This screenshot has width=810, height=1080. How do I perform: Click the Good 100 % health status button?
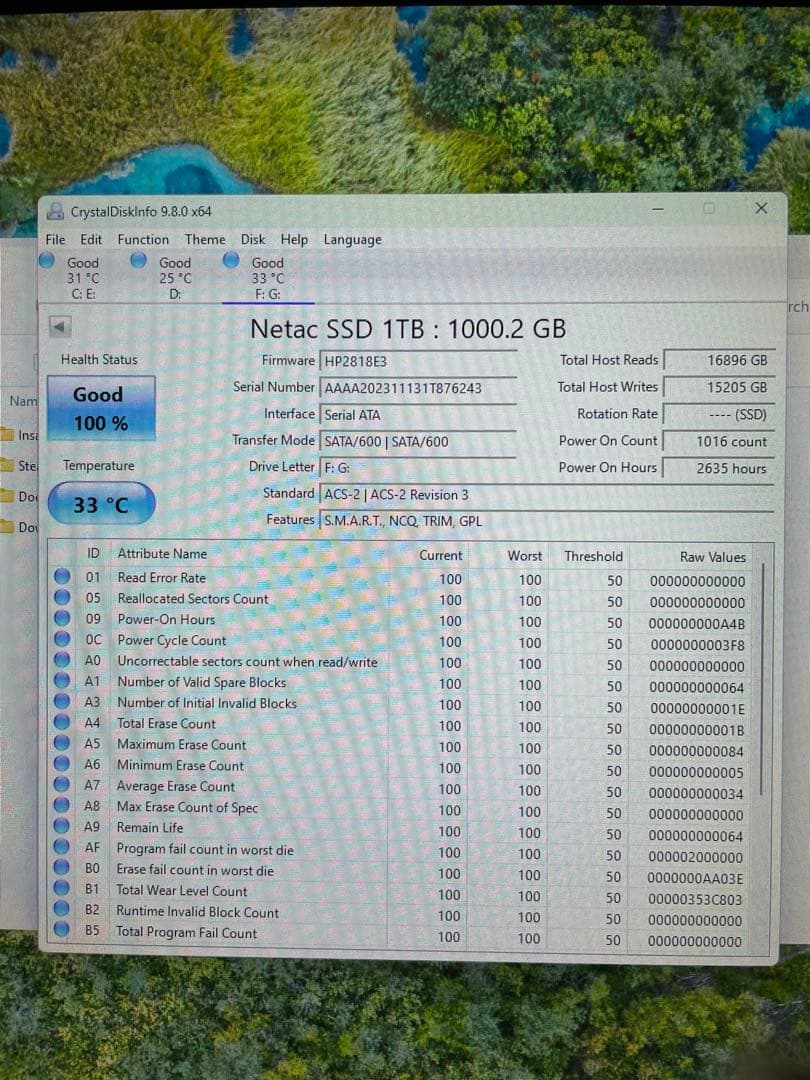coord(101,408)
